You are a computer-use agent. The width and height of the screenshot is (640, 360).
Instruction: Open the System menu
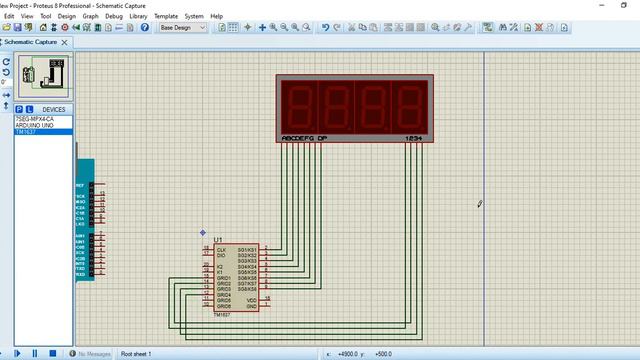point(194,16)
